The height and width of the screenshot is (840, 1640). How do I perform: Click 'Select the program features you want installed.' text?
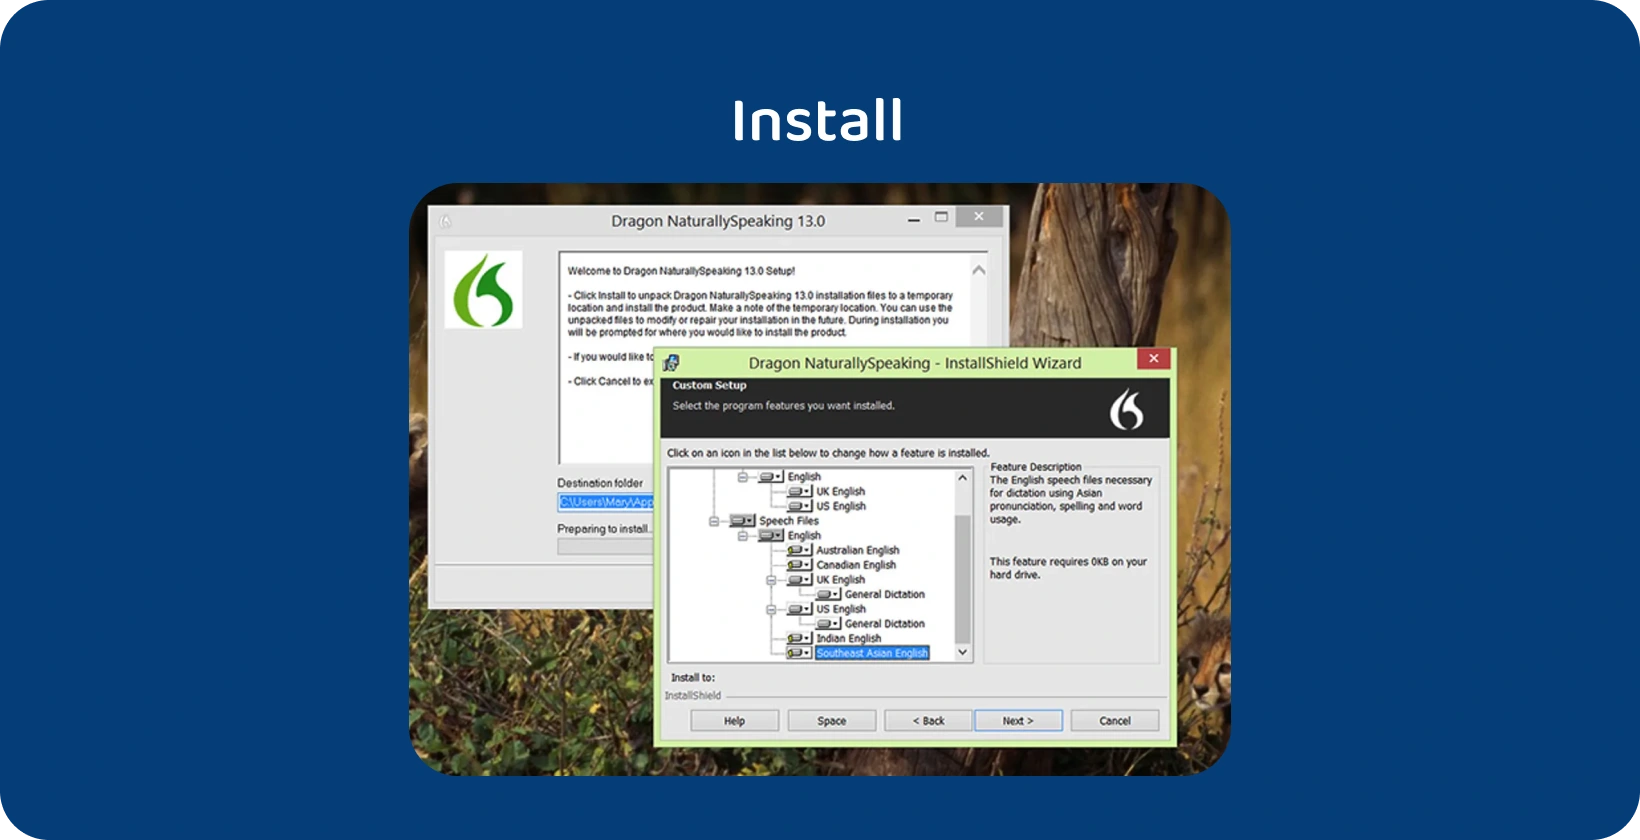tap(783, 406)
